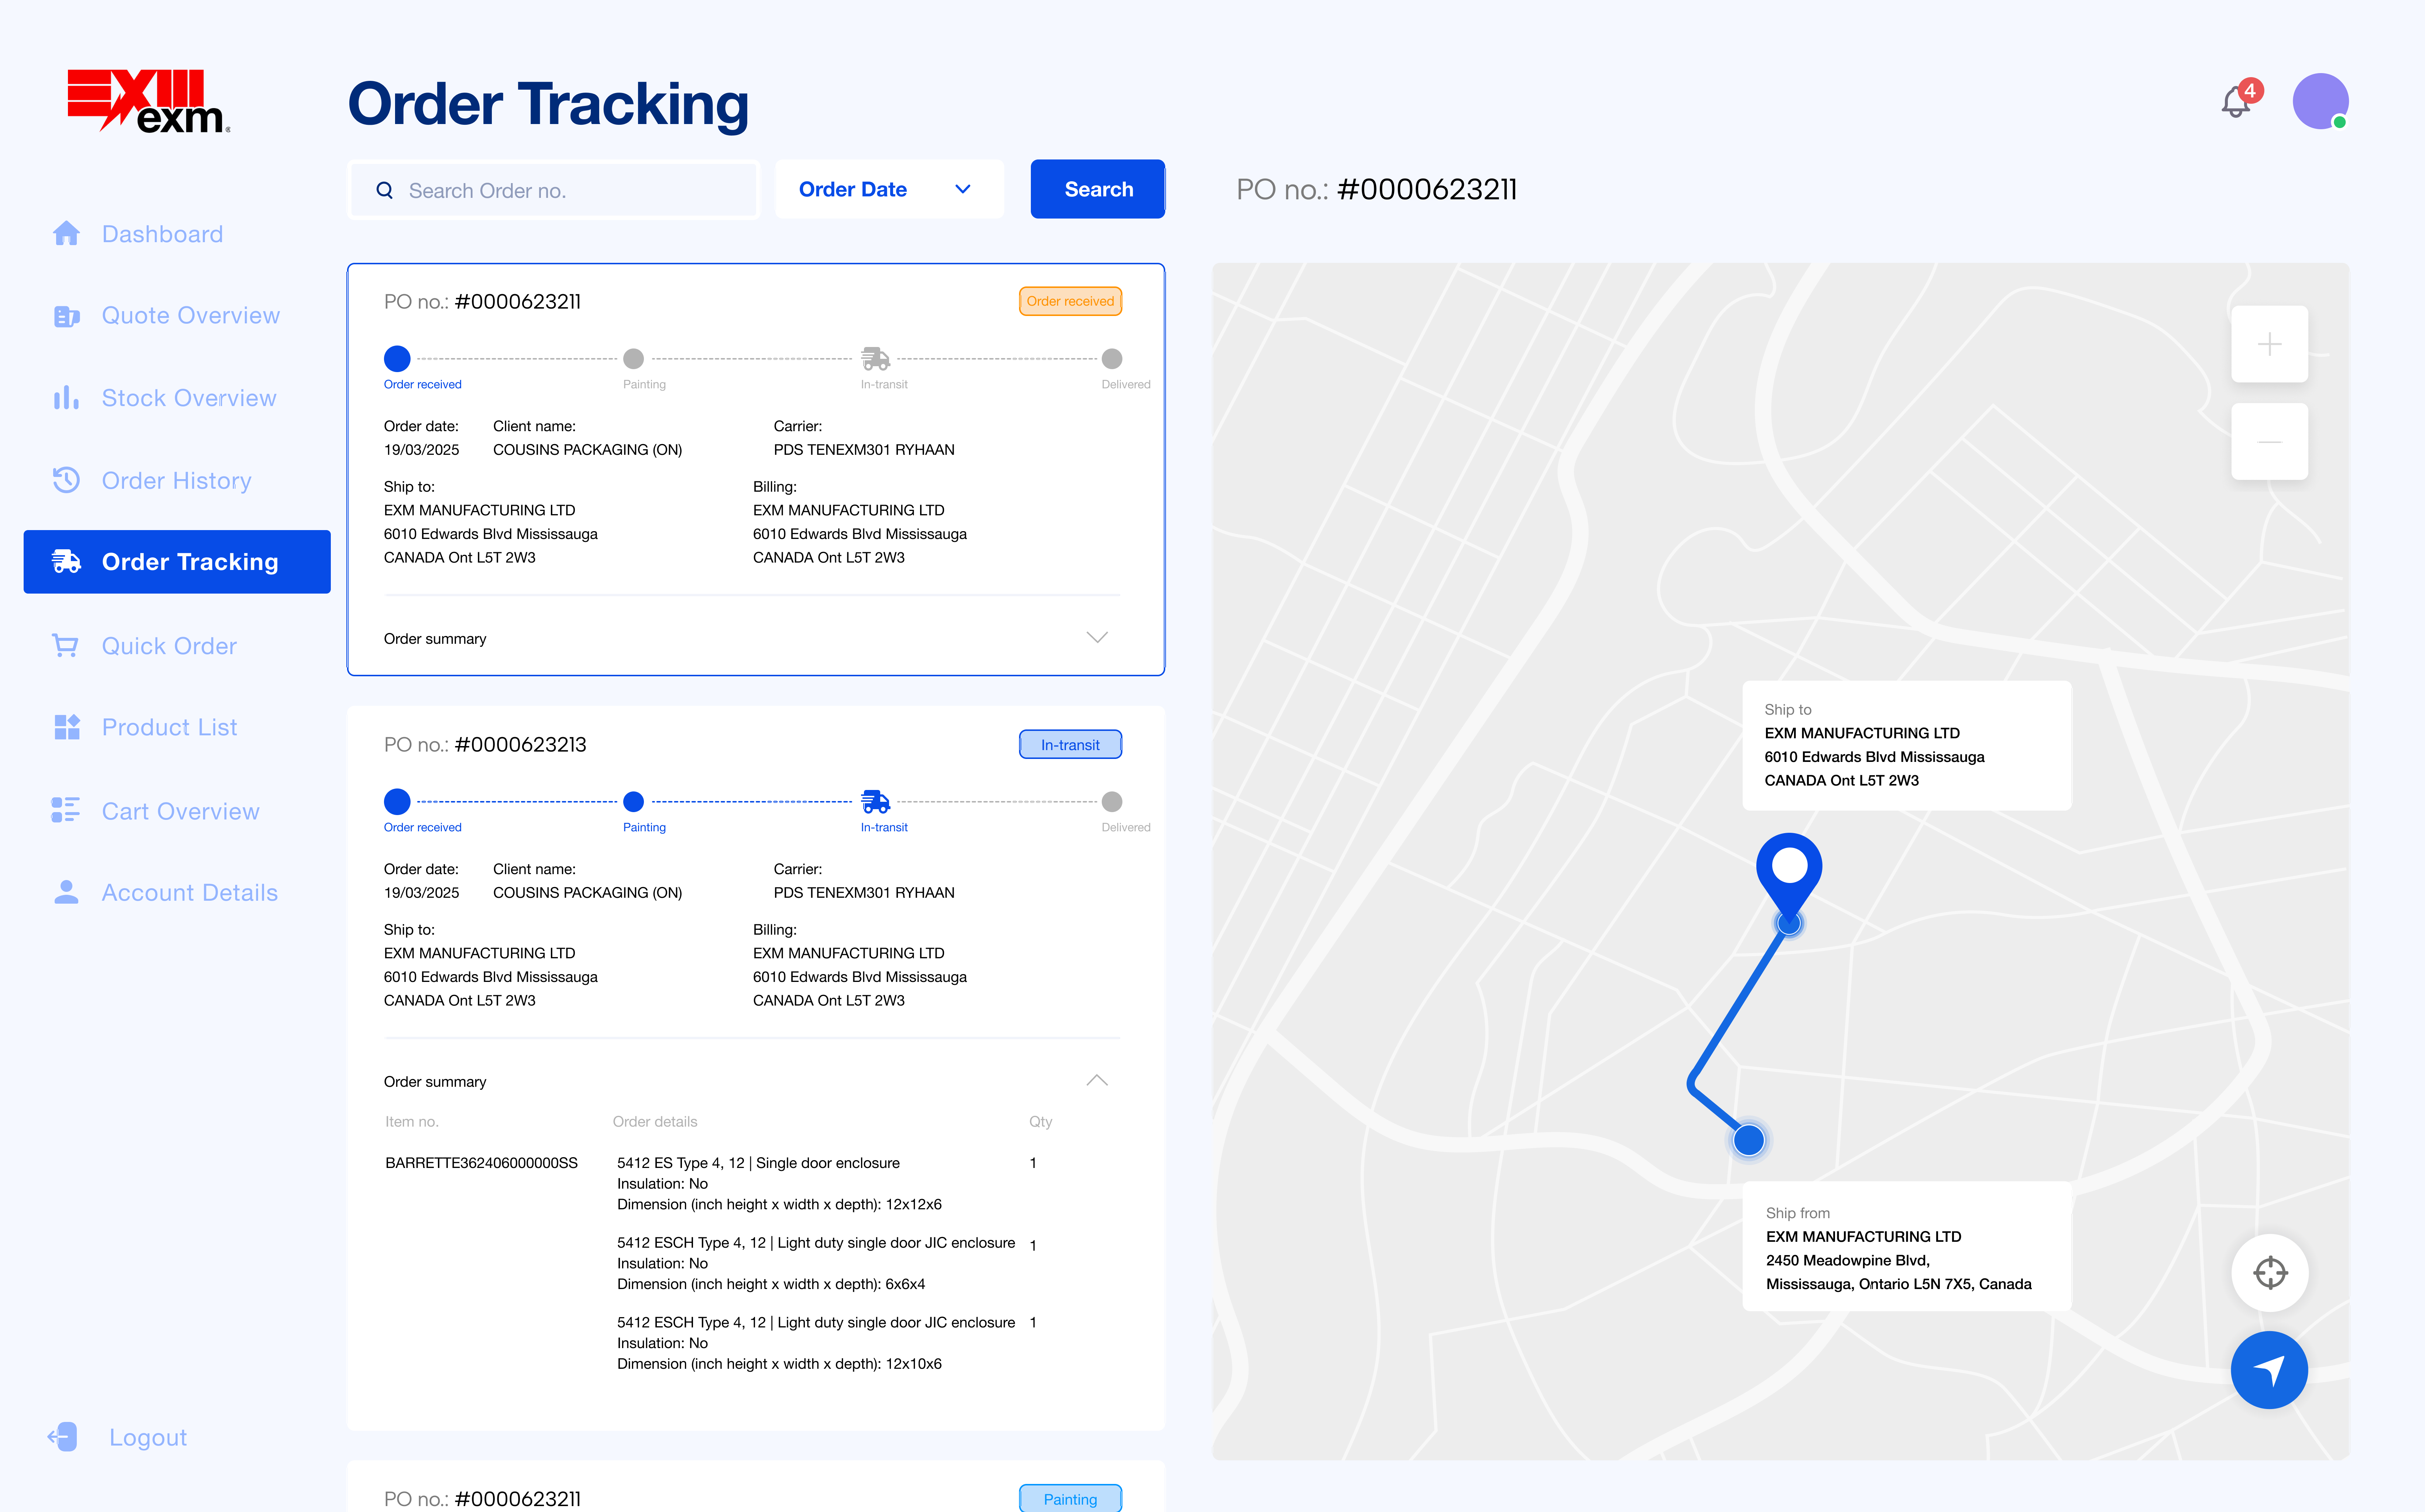Click the Order History clock icon
This screenshot has height=1512, width=2425.
(66, 480)
